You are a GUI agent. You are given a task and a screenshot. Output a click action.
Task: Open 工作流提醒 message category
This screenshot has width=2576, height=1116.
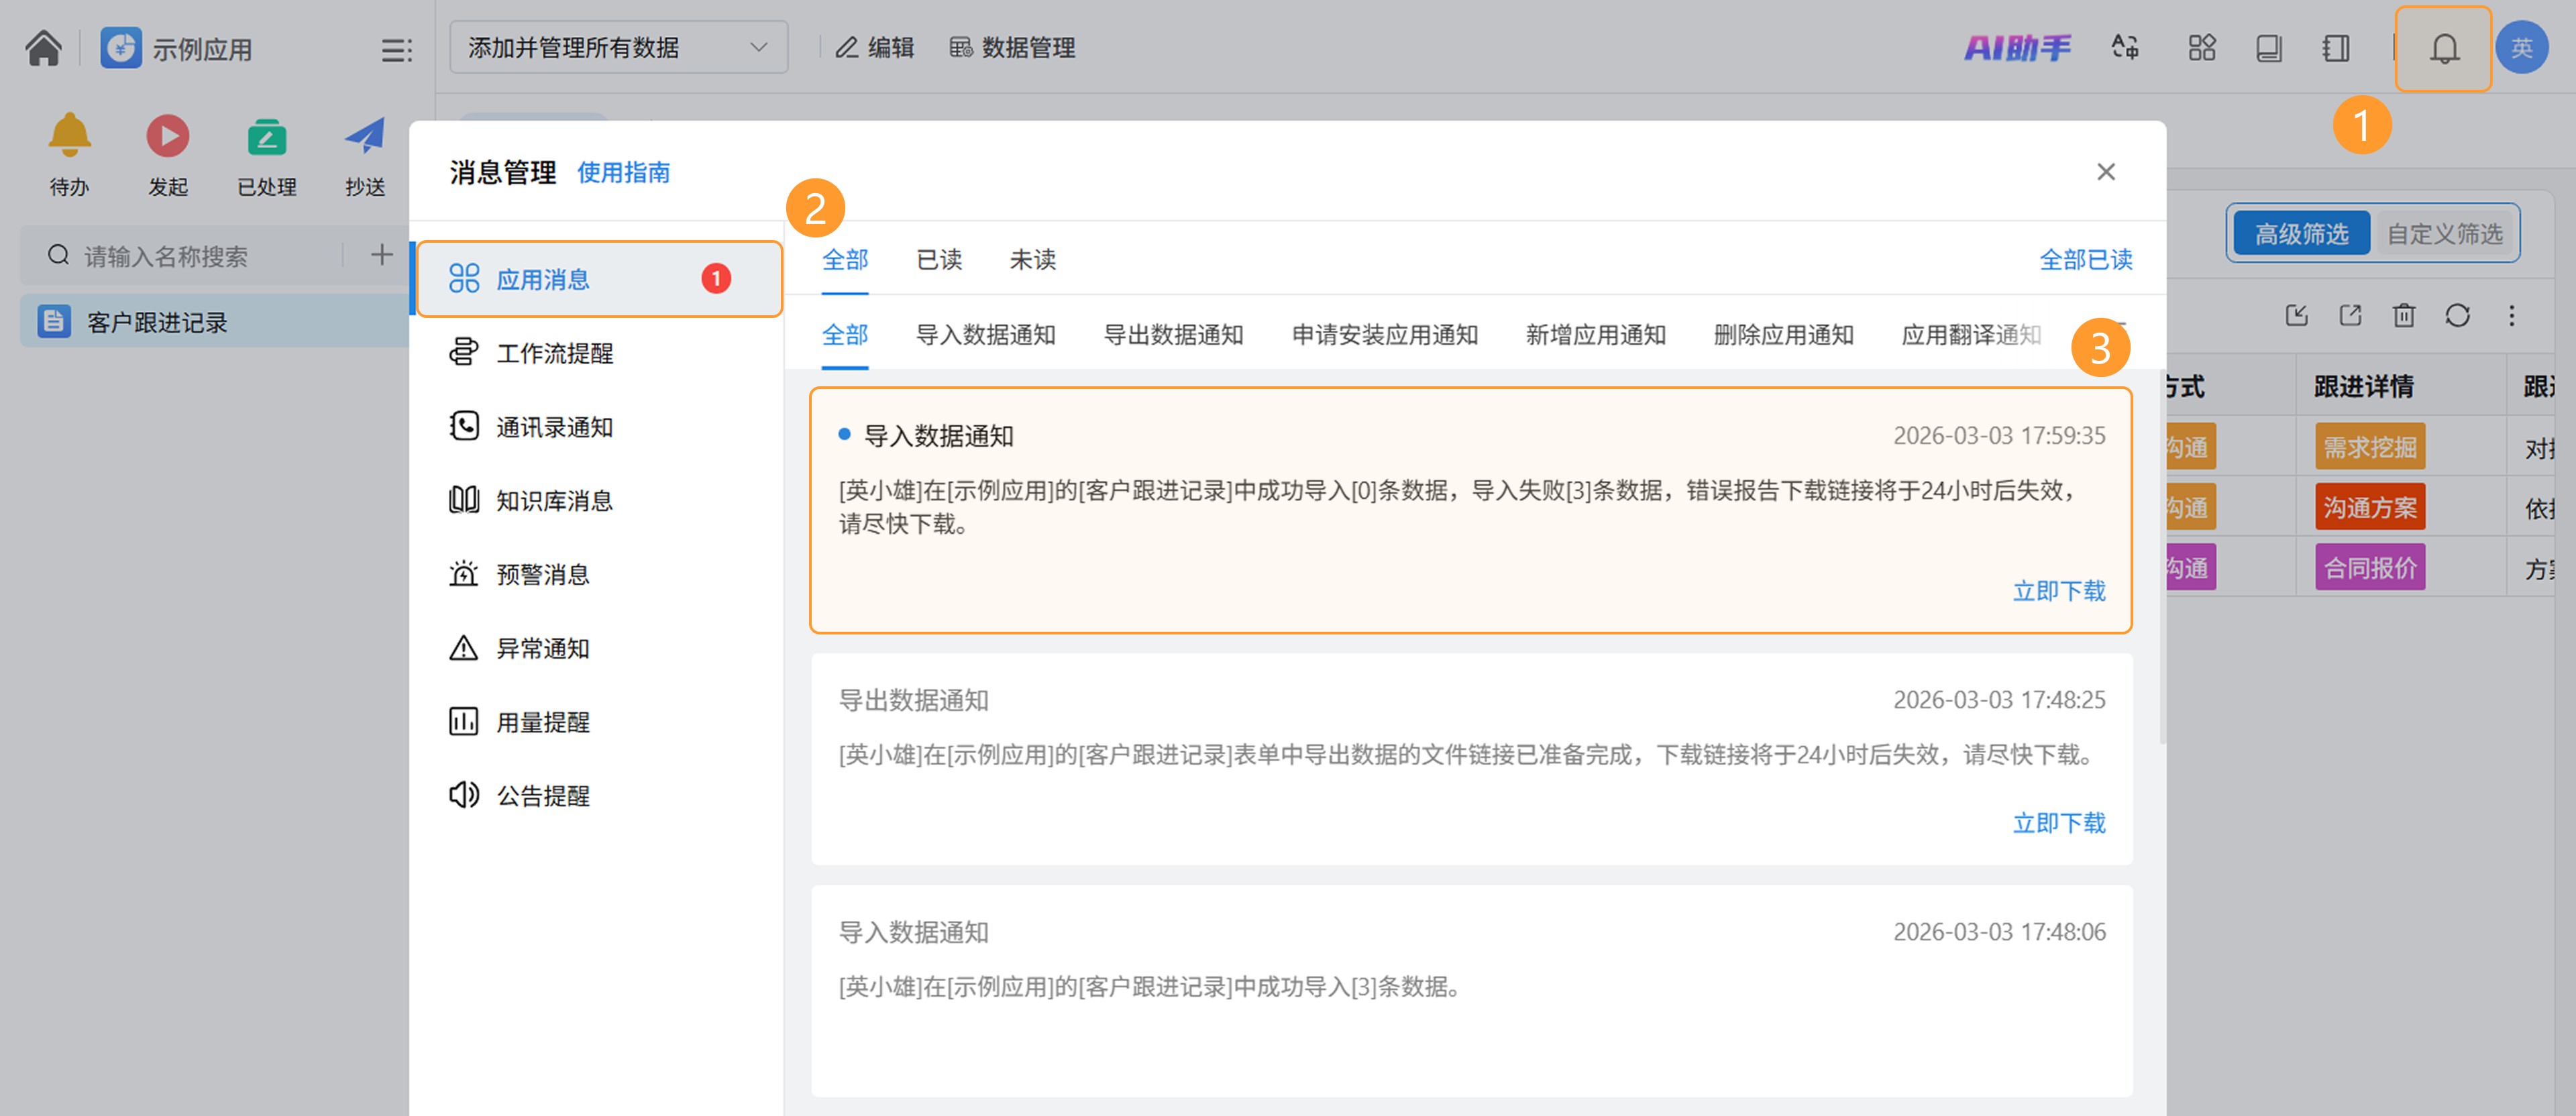554,353
